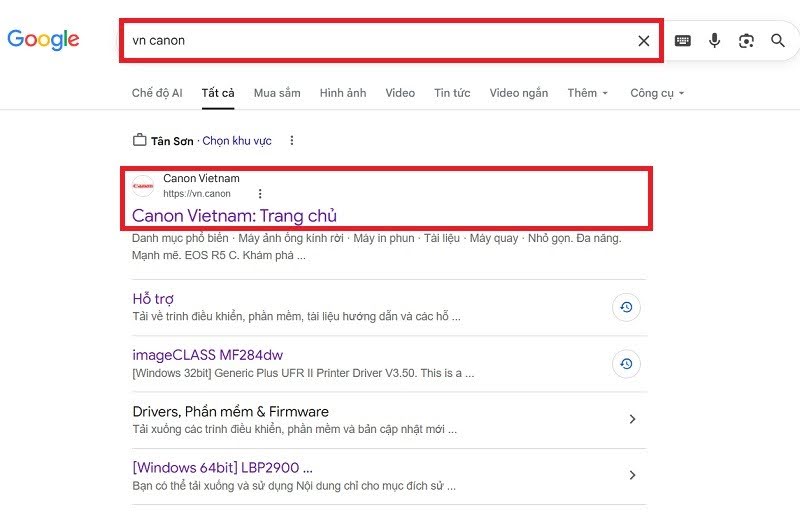The image size is (800, 512).
Task: Expand chevron on [Windows 64bit] LBP2900 row
Action: pyautogui.click(x=632, y=475)
